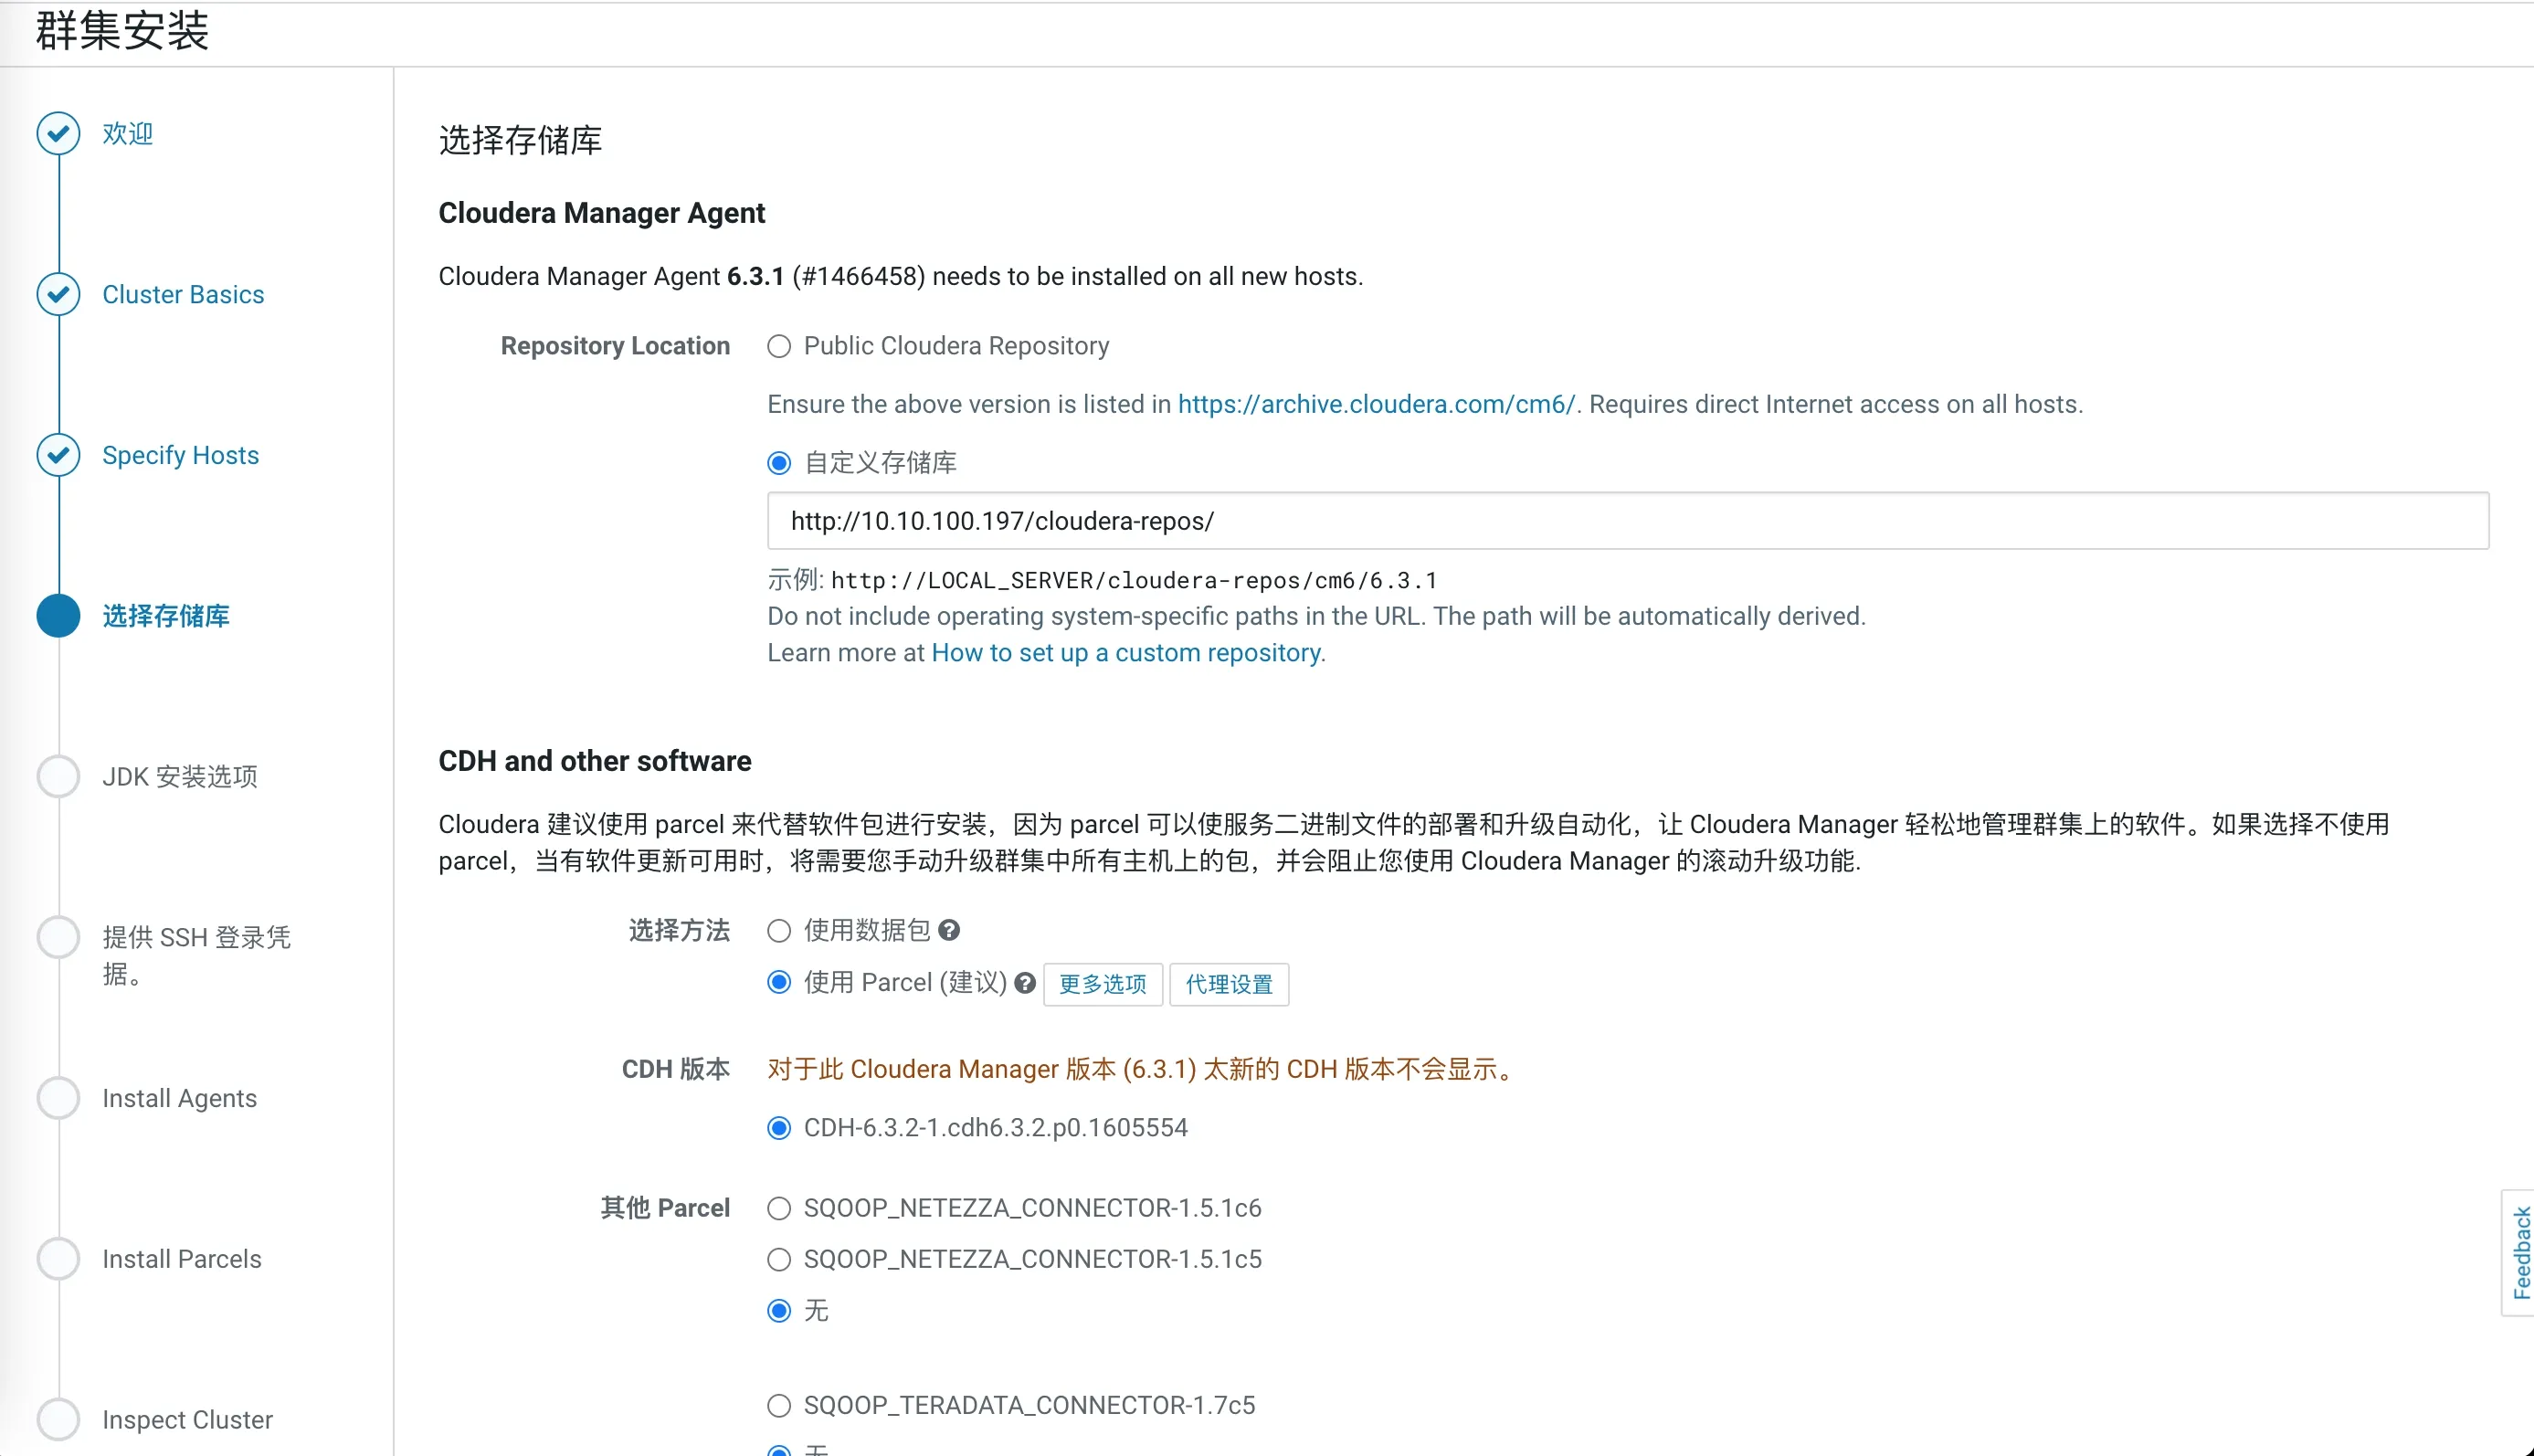The height and width of the screenshot is (1456, 2534).
Task: Click the 更多选项 button
Action: tap(1101, 984)
